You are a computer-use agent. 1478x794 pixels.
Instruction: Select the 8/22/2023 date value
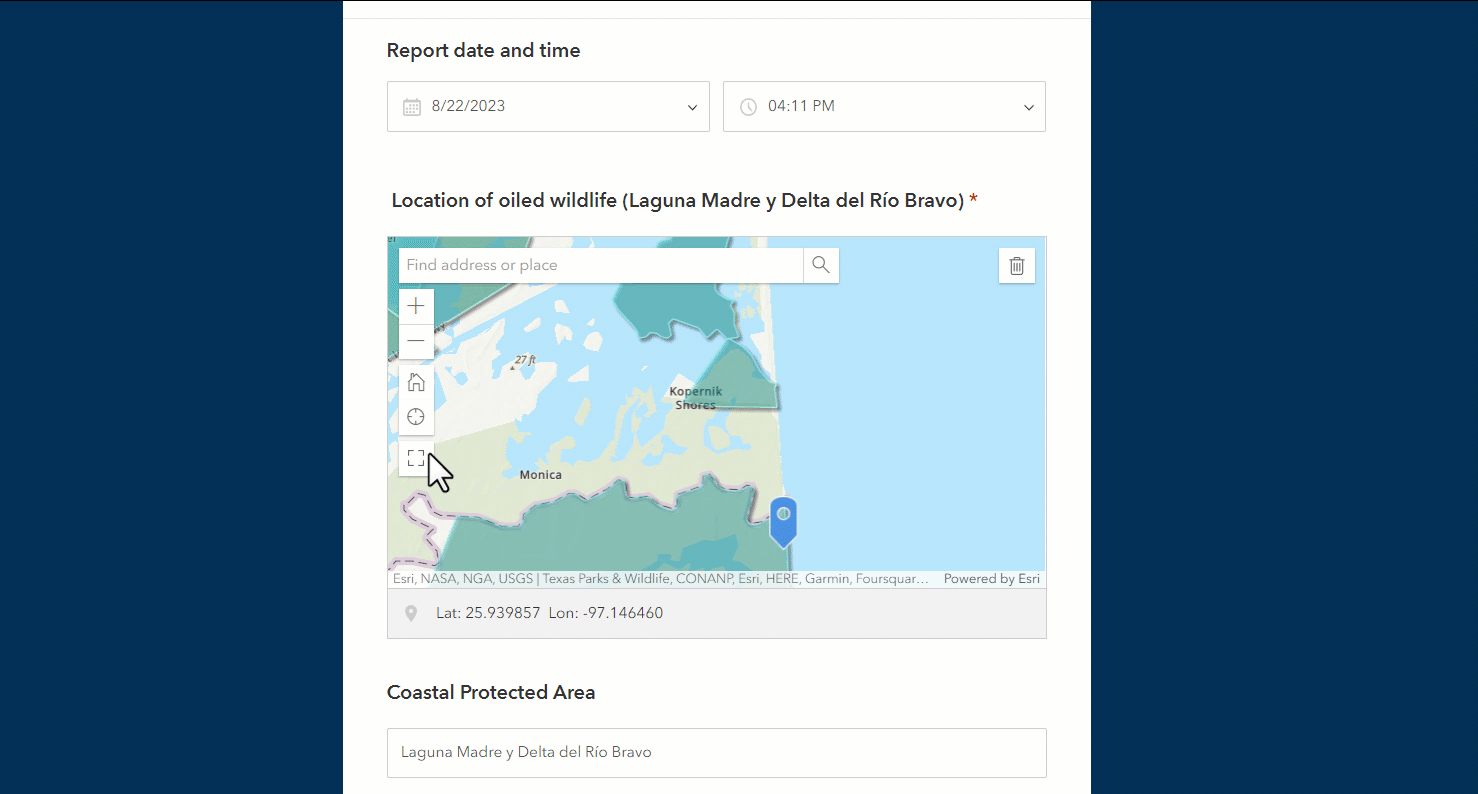click(466, 106)
